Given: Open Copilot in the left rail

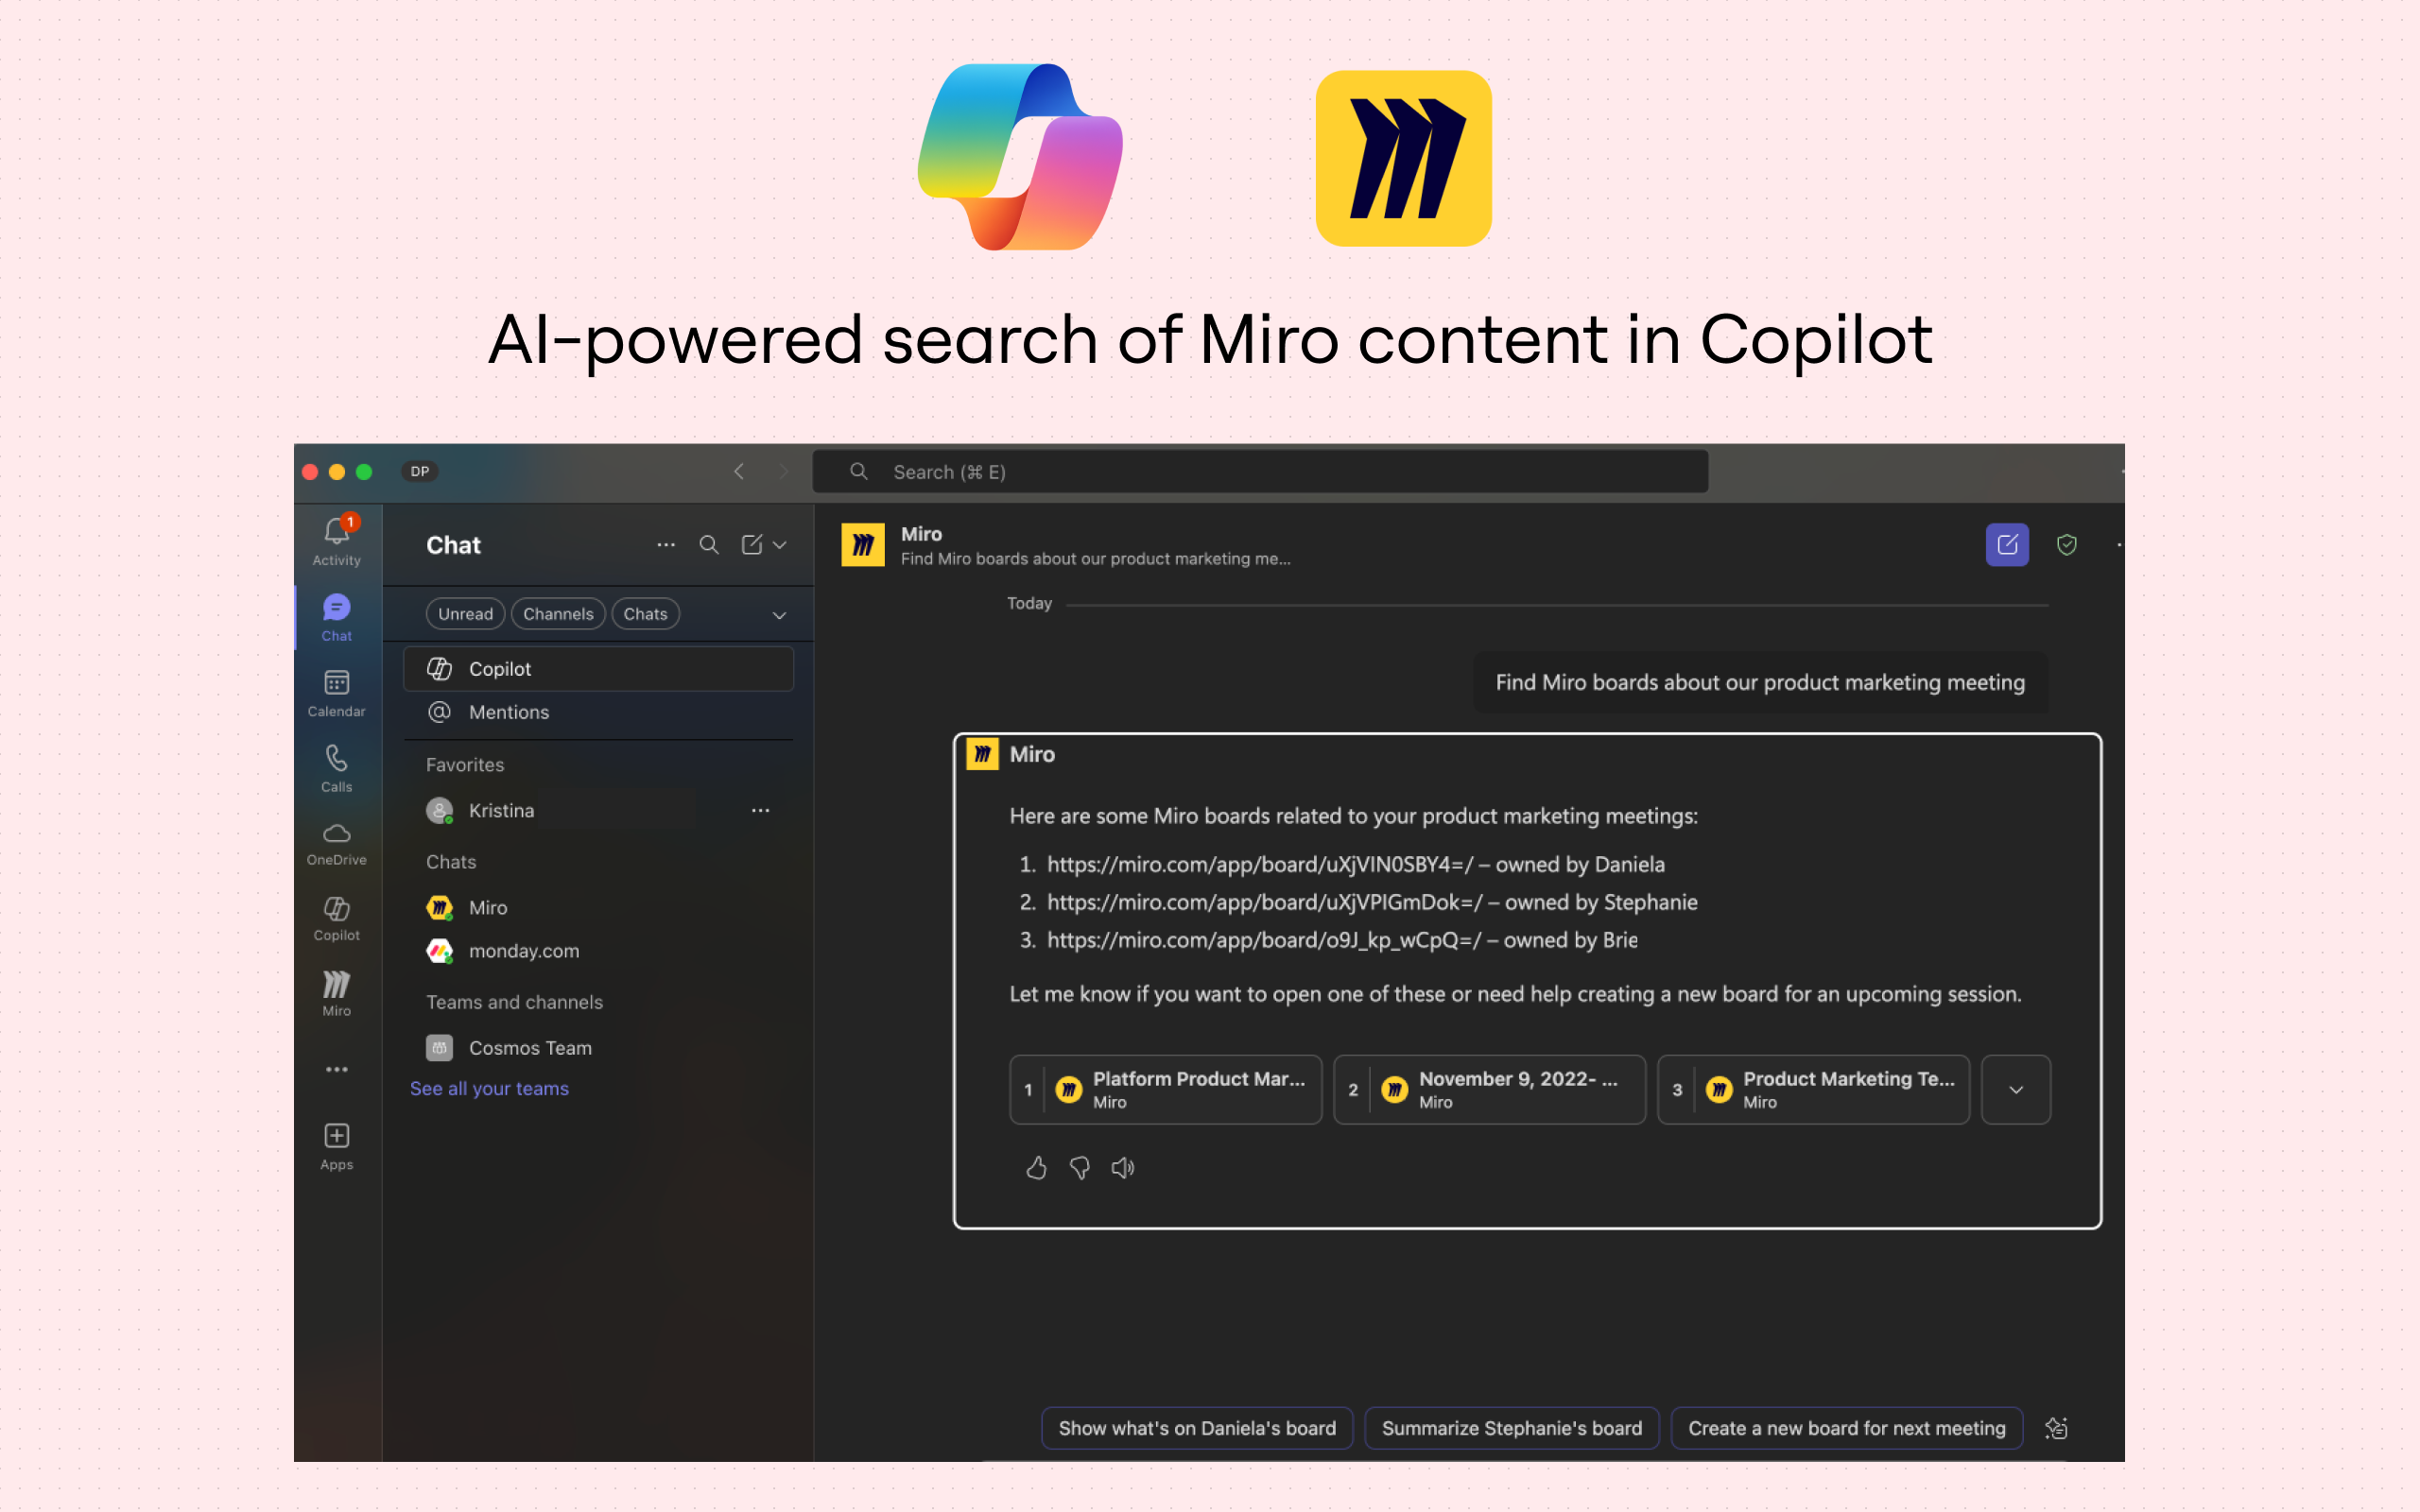Looking at the screenshot, I should 336,919.
